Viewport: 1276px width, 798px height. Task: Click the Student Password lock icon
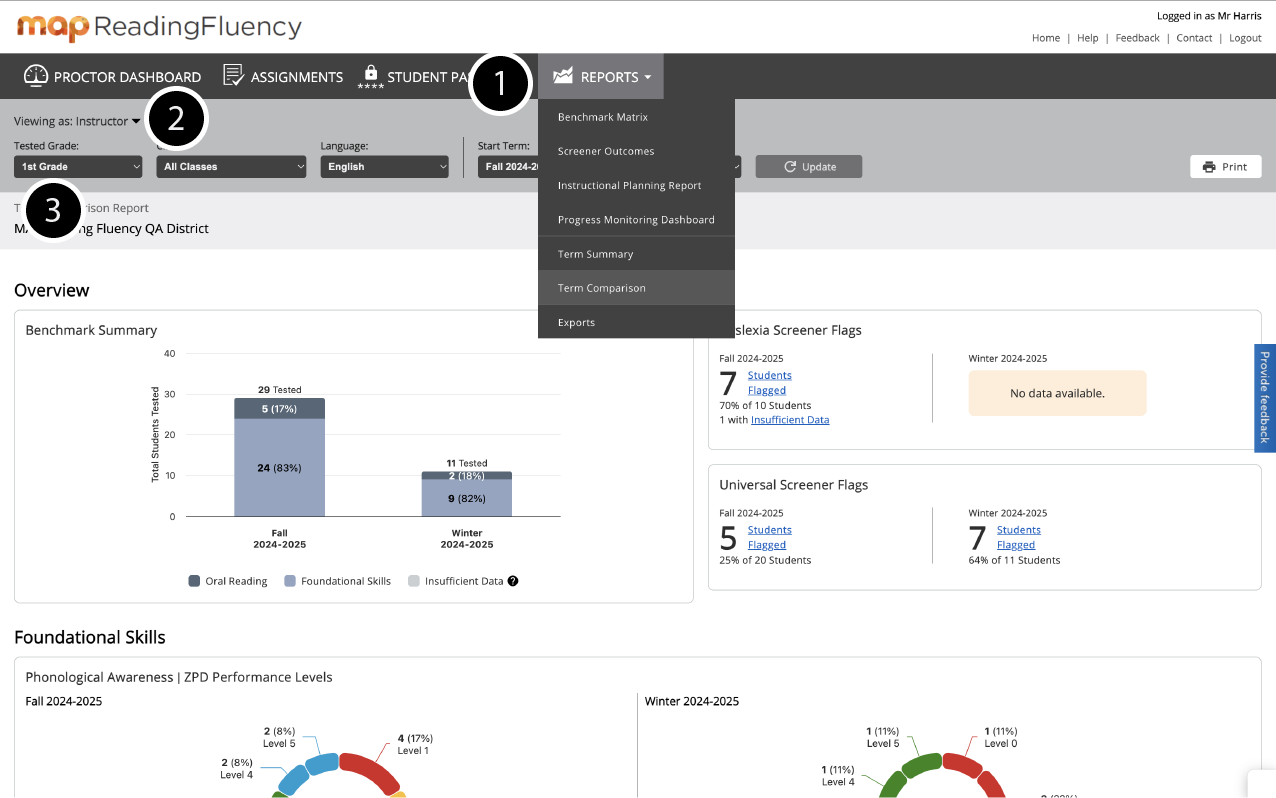(370, 74)
